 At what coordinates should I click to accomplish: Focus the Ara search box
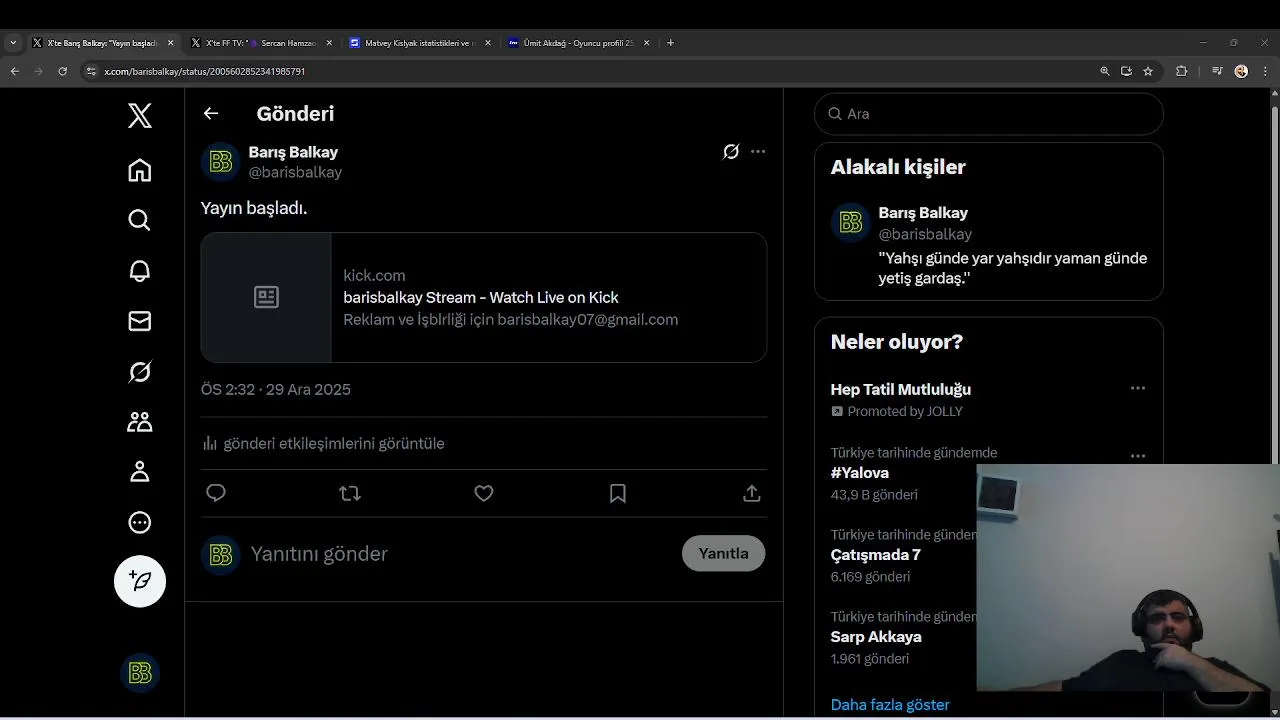coord(989,114)
